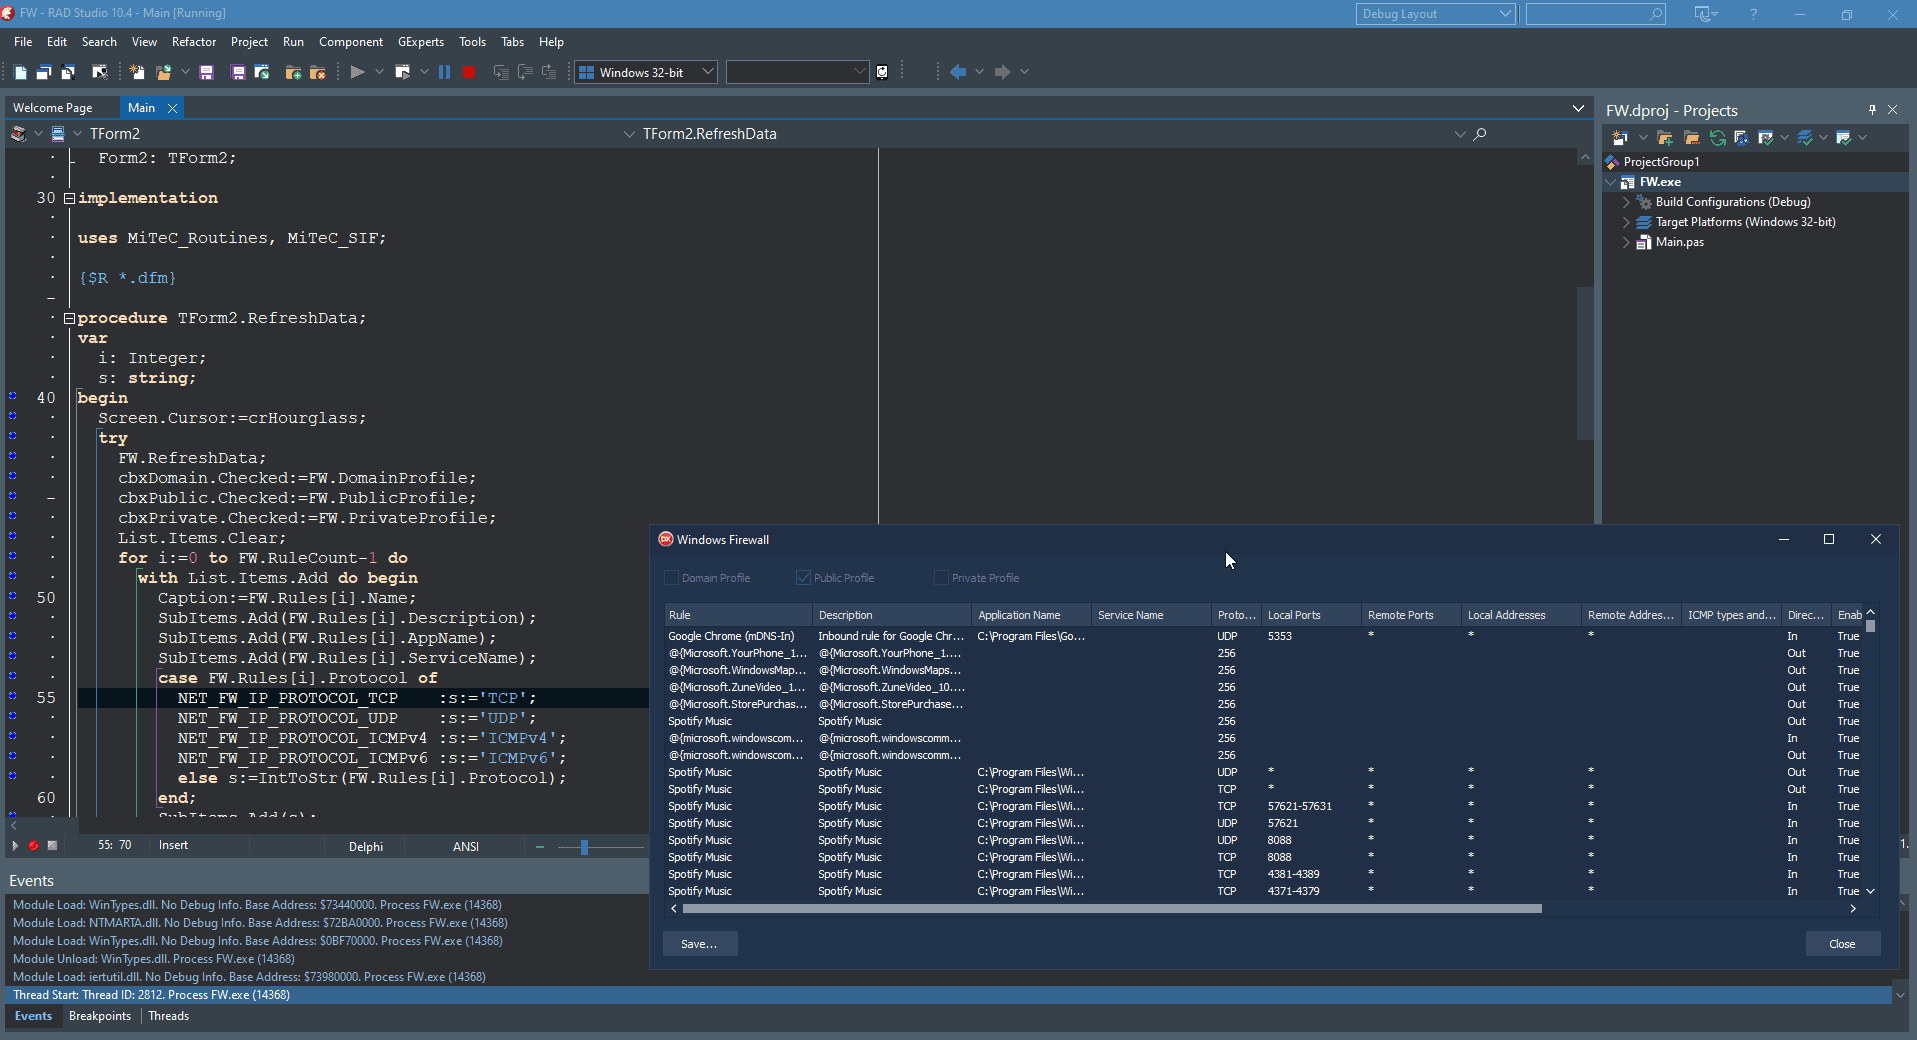
Task: Open the Refactor menu
Action: (x=194, y=42)
